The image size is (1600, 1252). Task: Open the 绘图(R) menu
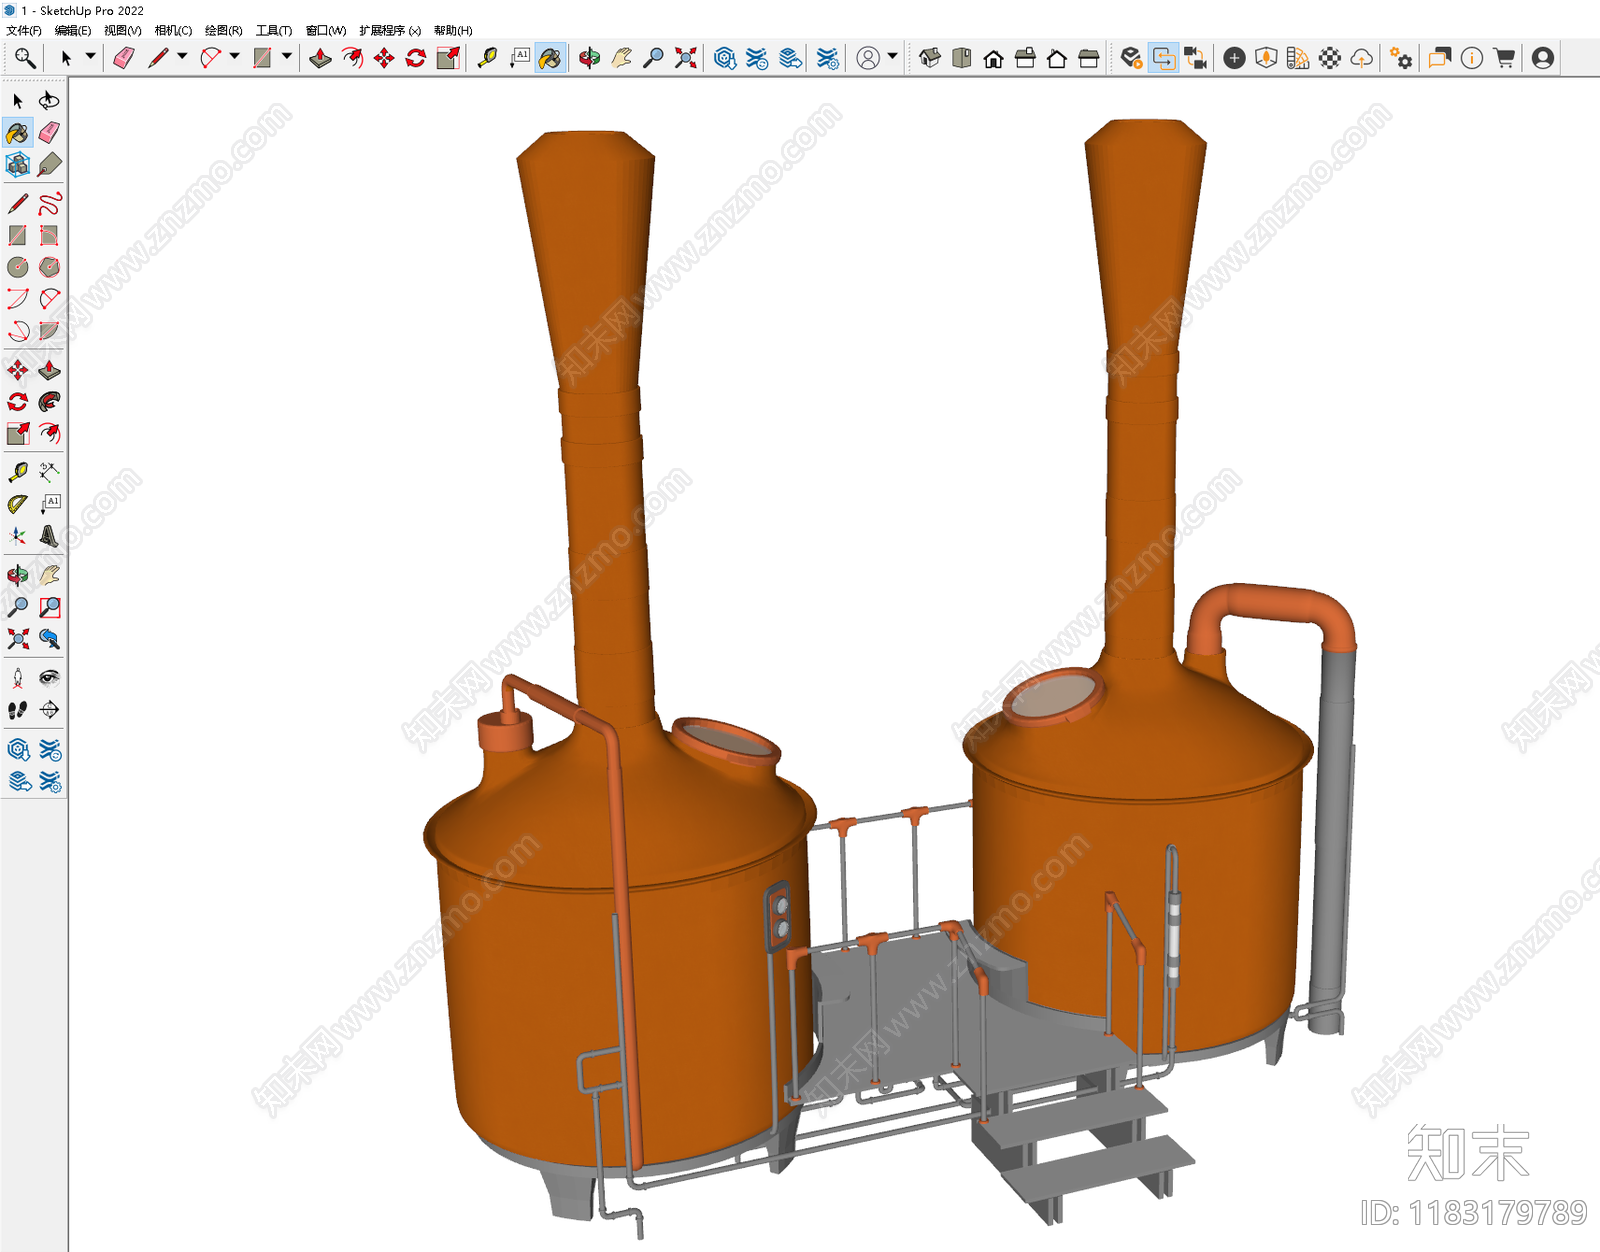point(224,31)
